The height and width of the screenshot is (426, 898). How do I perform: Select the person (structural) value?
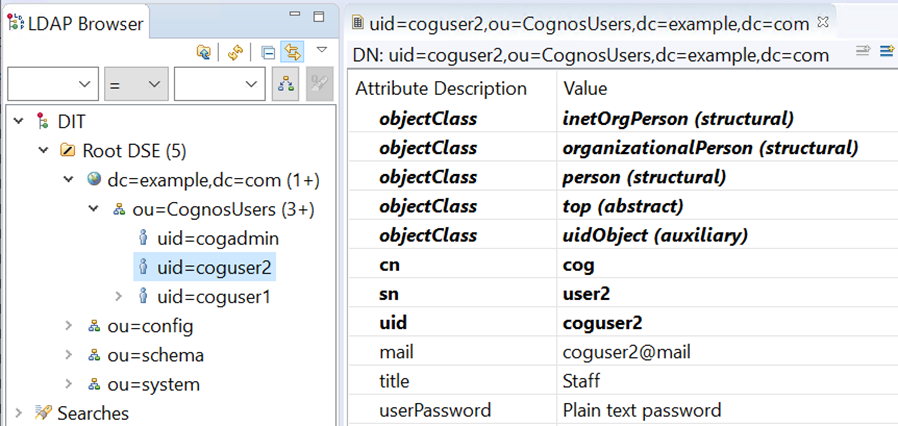[x=644, y=177]
